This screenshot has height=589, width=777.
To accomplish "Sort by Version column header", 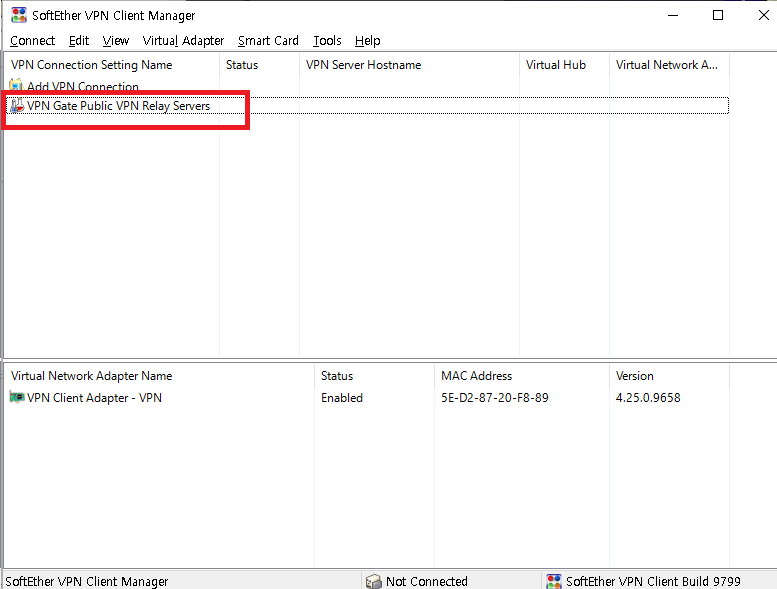I will click(669, 376).
